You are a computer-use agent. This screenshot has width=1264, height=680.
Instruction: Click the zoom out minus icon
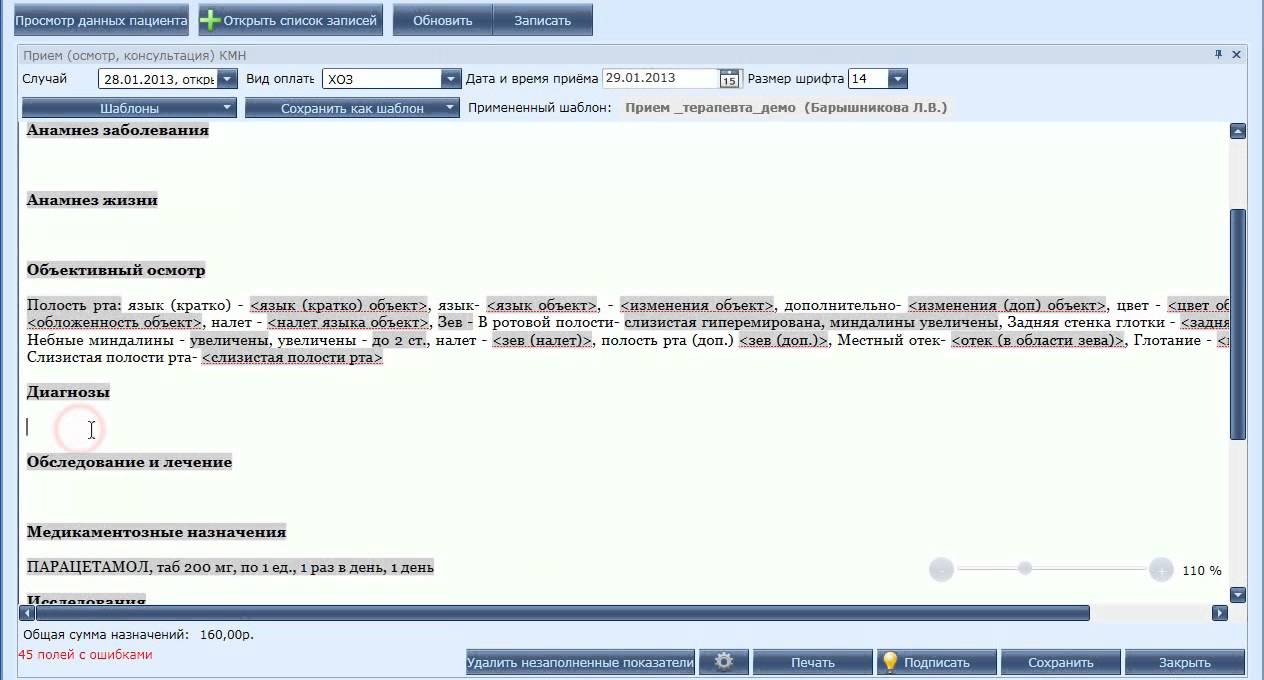pos(941,570)
